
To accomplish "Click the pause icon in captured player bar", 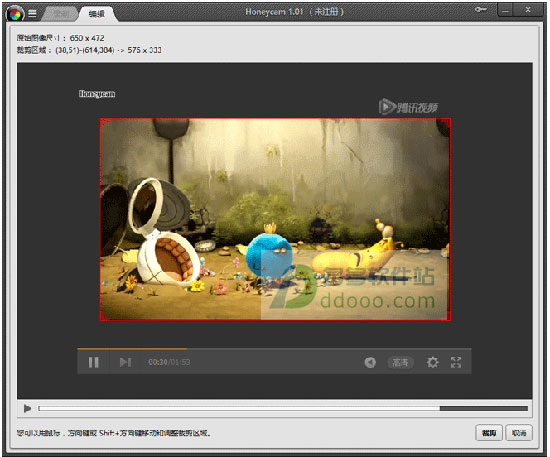I will point(94,362).
